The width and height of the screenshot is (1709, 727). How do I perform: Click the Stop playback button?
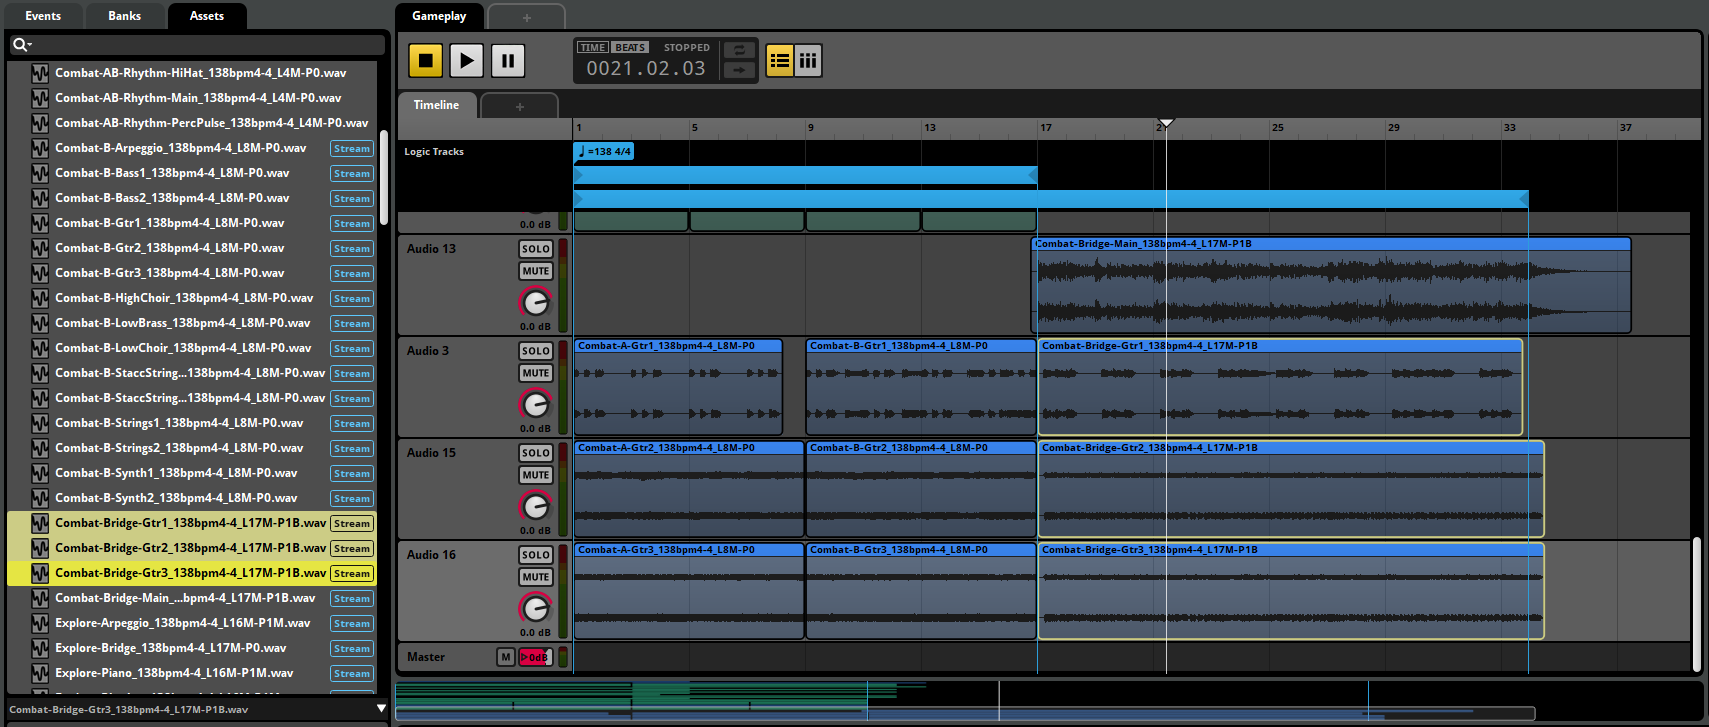coord(425,61)
